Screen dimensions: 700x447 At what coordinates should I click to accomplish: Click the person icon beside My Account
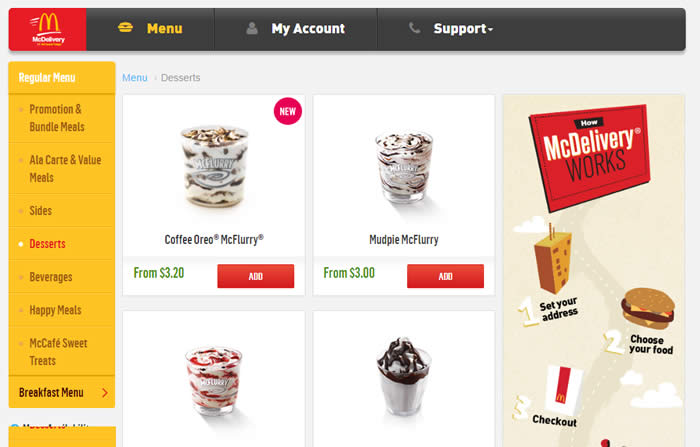pyautogui.click(x=252, y=28)
